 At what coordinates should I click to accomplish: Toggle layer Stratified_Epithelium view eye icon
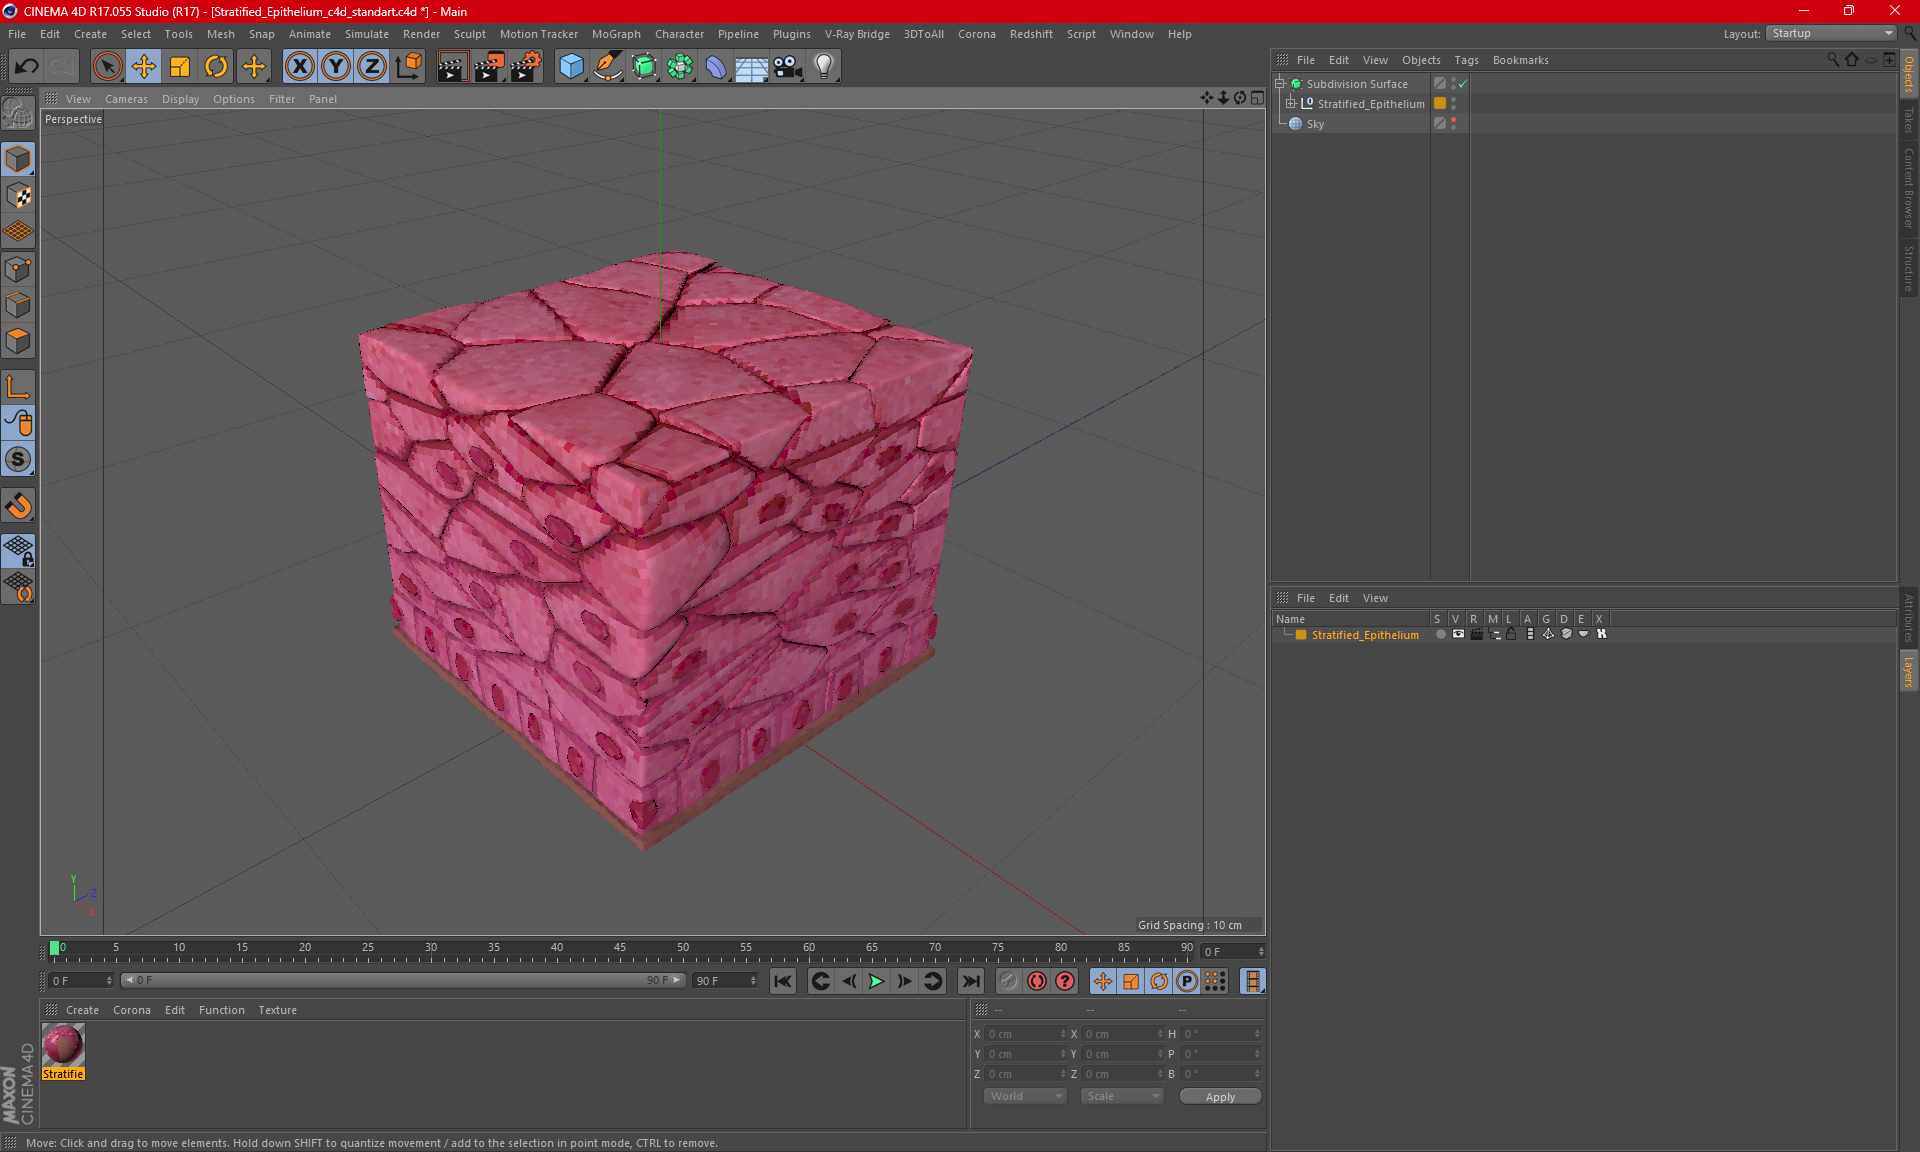tap(1458, 634)
